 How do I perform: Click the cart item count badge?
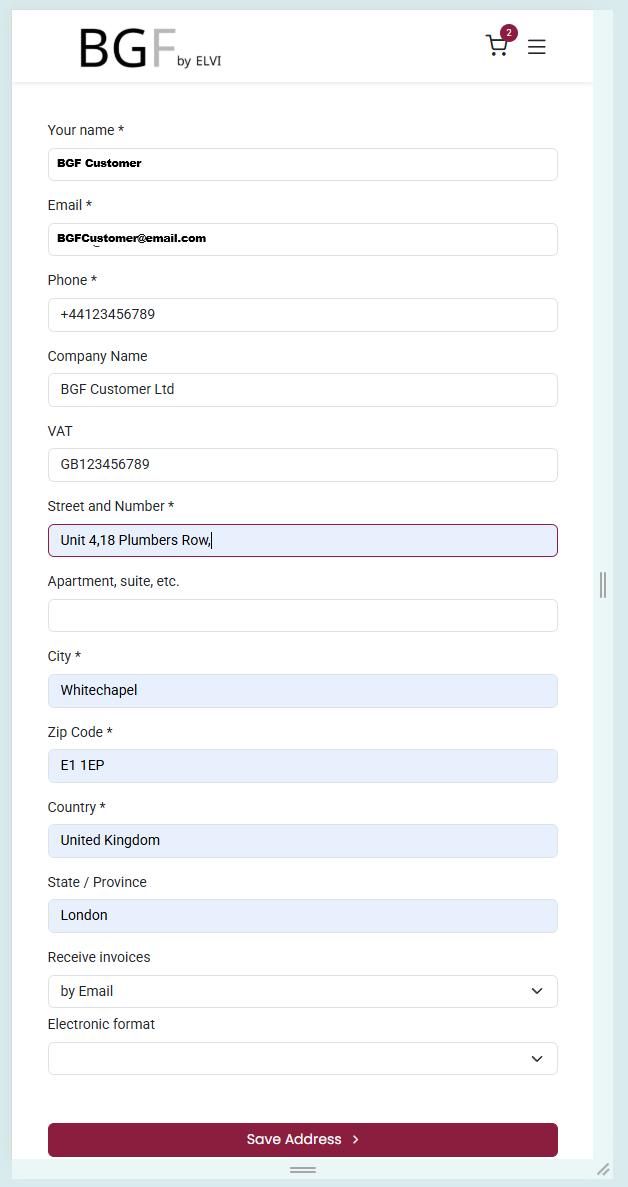click(x=509, y=33)
